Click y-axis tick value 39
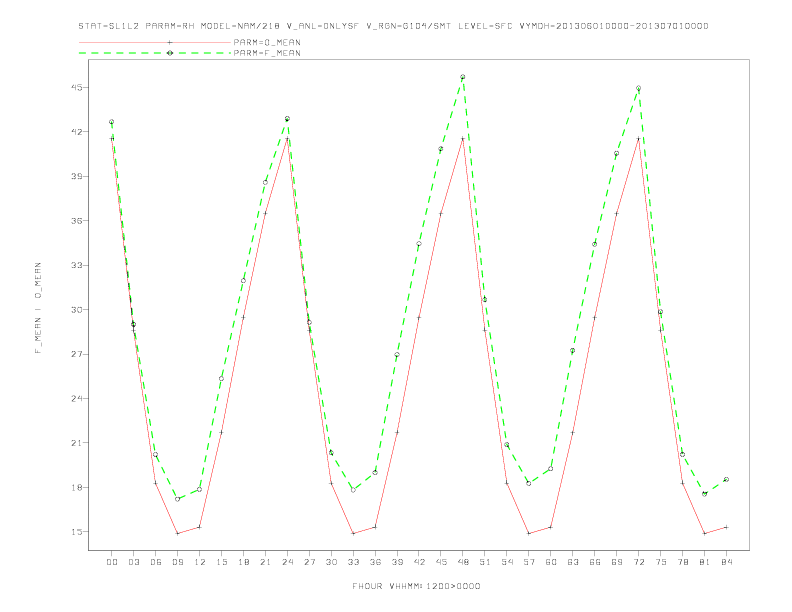This screenshot has height=612, width=792. pos(76,176)
